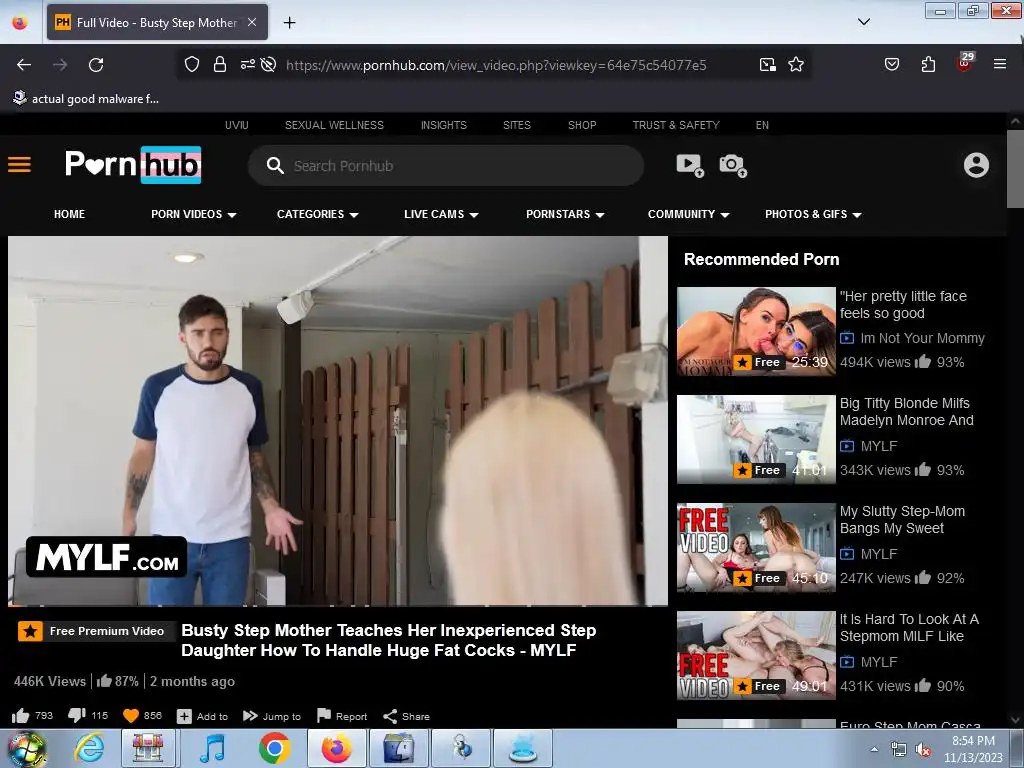Bookmark this page with the star icon

pos(796,65)
